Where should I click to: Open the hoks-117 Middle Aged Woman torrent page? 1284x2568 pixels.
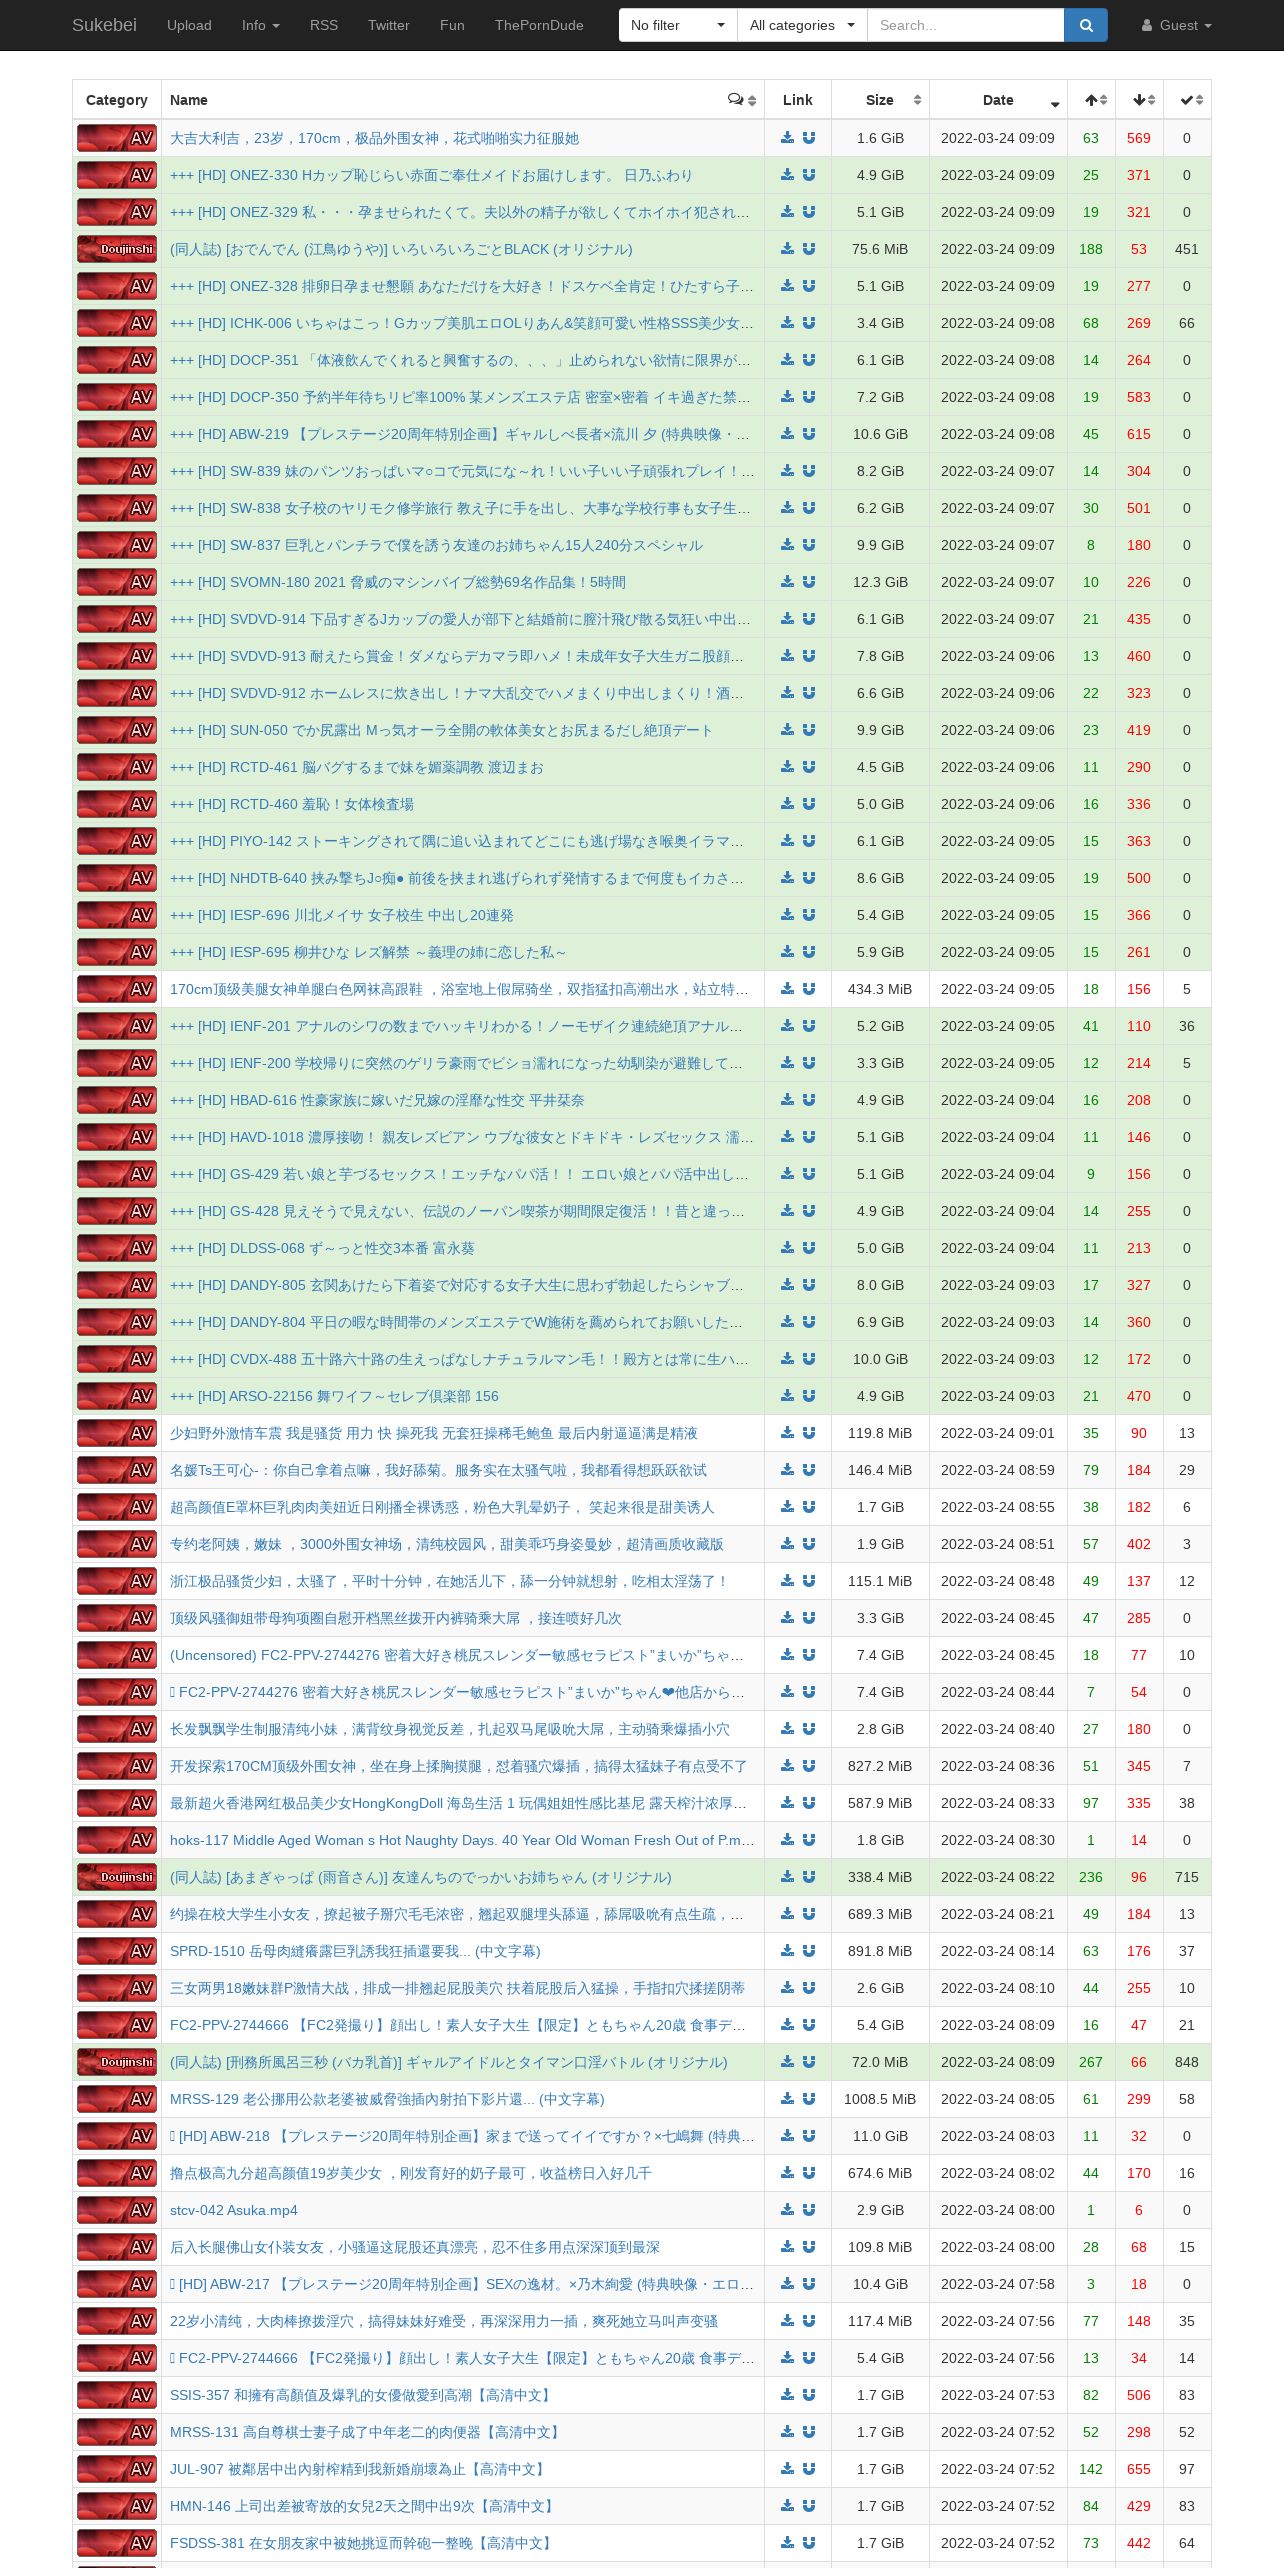coord(462,1840)
